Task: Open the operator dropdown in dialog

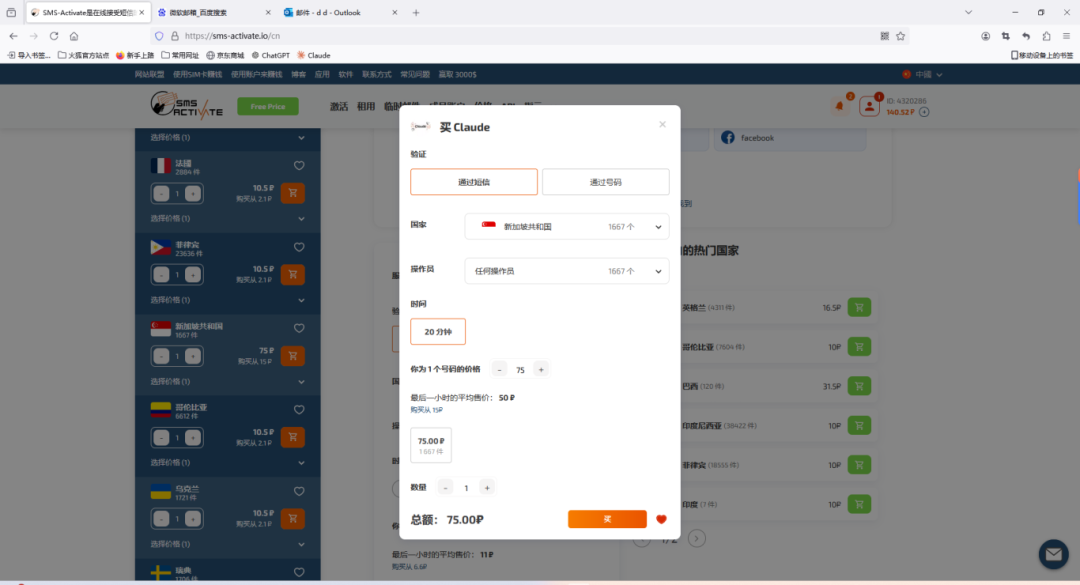Action: tap(567, 271)
